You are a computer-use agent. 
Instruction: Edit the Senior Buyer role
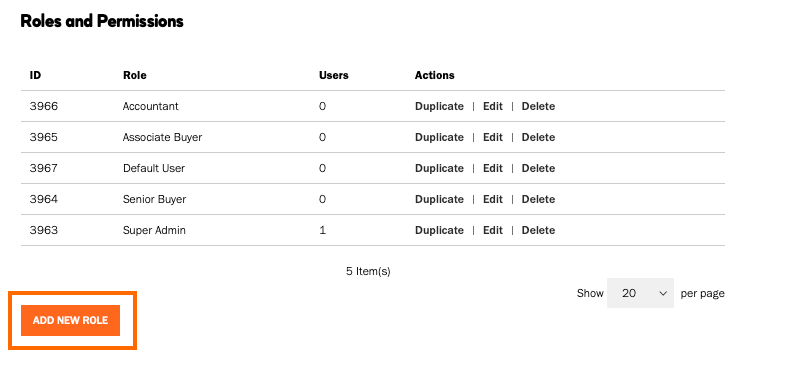coord(493,199)
